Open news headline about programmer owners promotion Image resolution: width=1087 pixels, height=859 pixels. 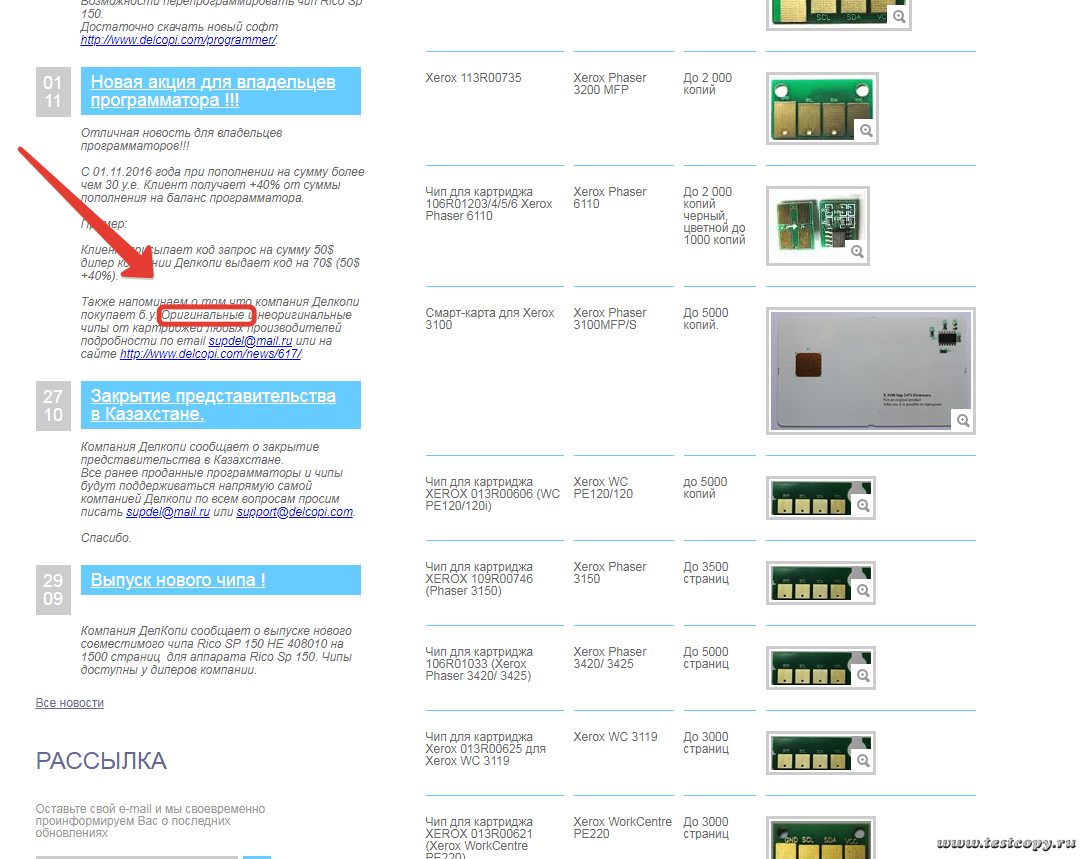coord(213,91)
